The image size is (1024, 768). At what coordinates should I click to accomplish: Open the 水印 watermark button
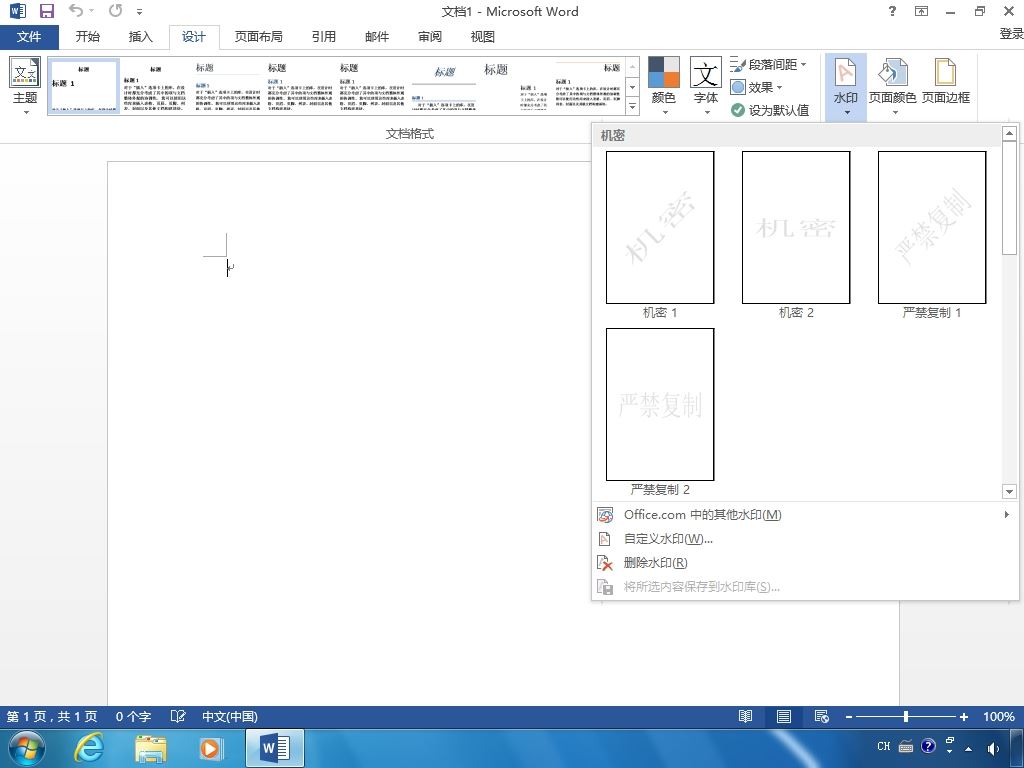click(845, 88)
